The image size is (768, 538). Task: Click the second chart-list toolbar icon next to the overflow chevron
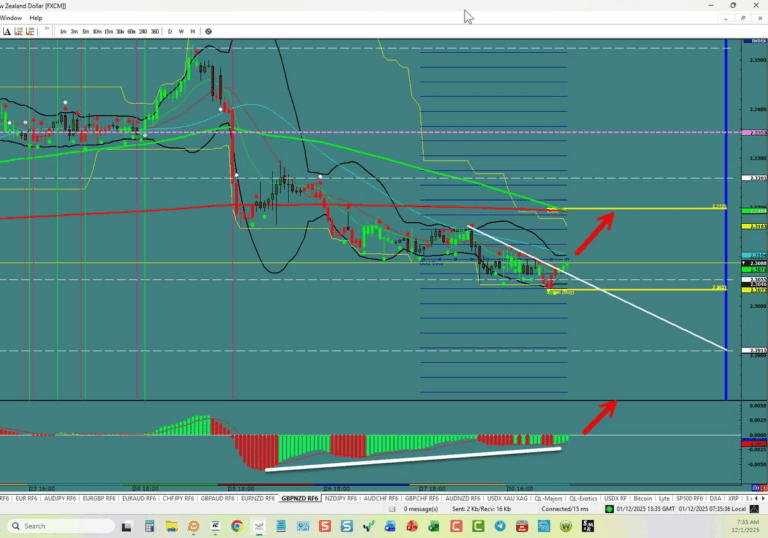pyautogui.click(x=30, y=31)
